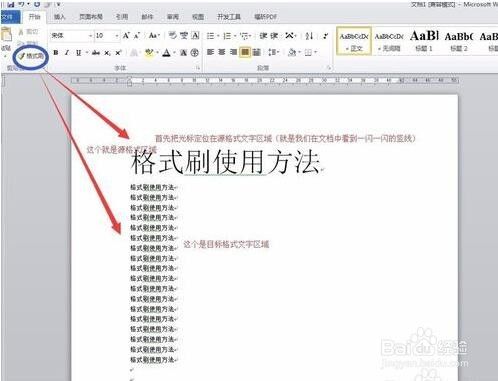Click the Asian Layout icon
Viewport: 498px width, 381px height.
[x=290, y=35]
